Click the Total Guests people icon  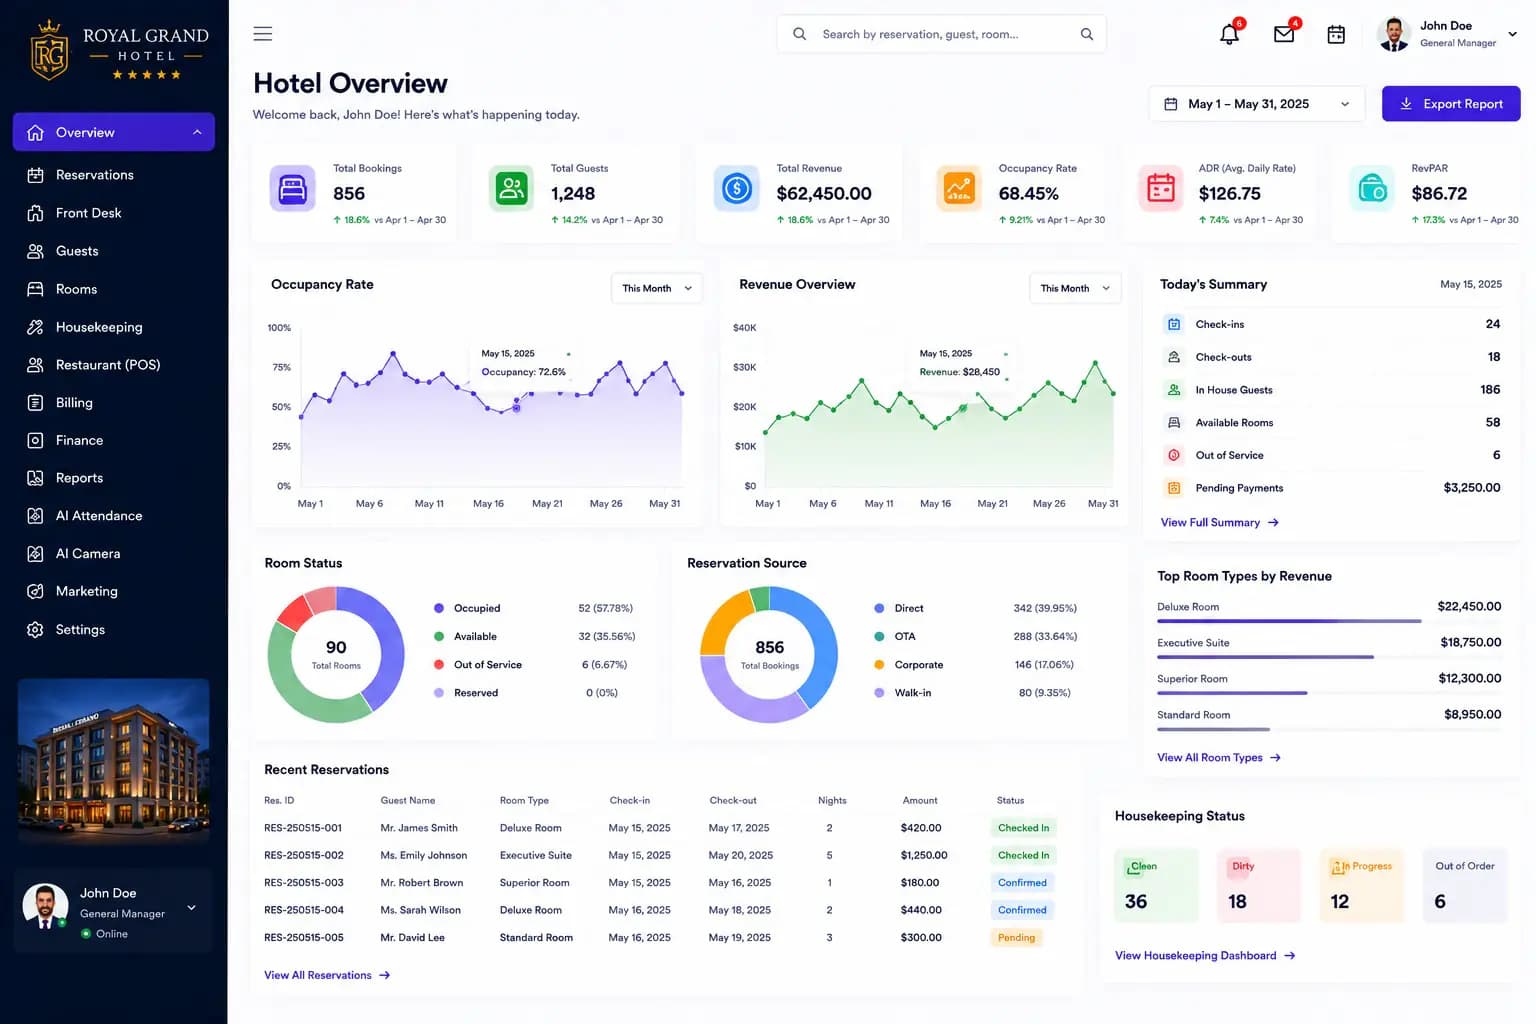click(512, 188)
